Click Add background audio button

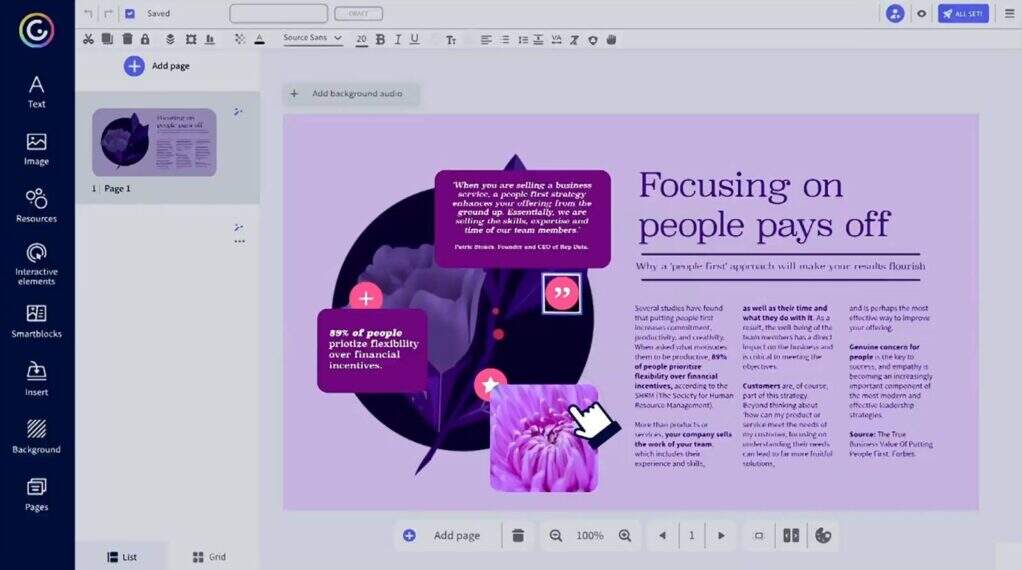[x=349, y=94]
